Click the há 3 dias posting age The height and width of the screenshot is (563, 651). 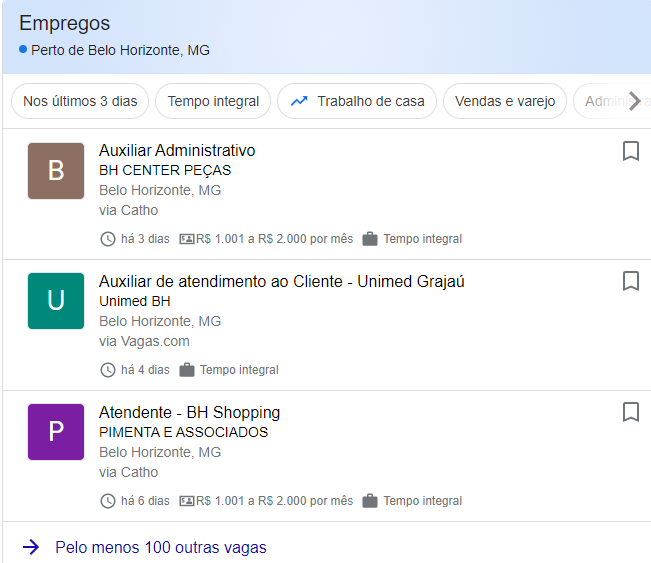145,239
